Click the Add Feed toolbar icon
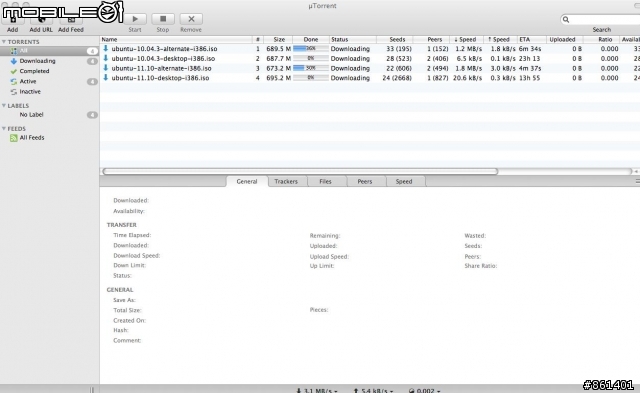Viewport: 640px width, 393px height. pos(71,19)
